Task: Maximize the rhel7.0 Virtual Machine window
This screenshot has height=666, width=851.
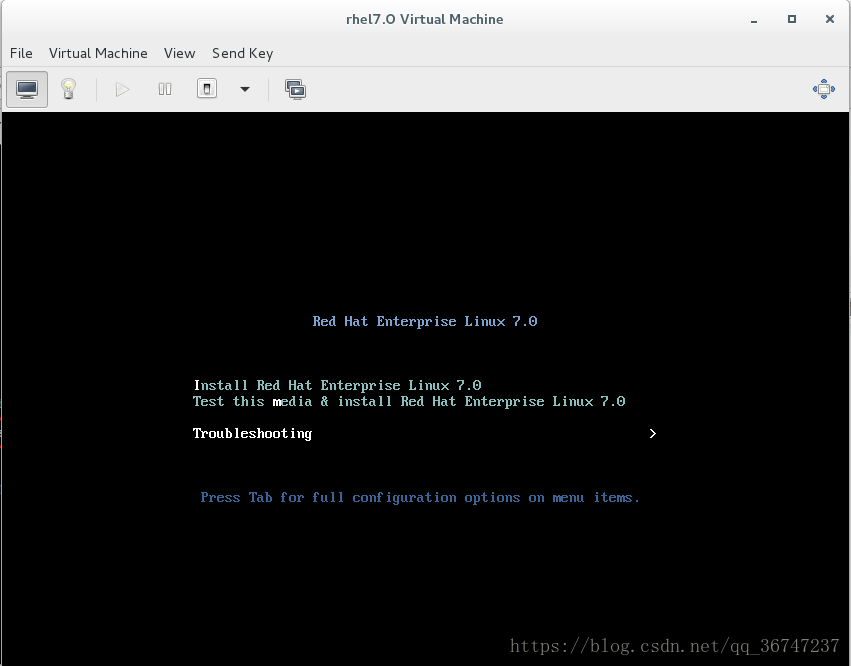Action: pos(792,19)
